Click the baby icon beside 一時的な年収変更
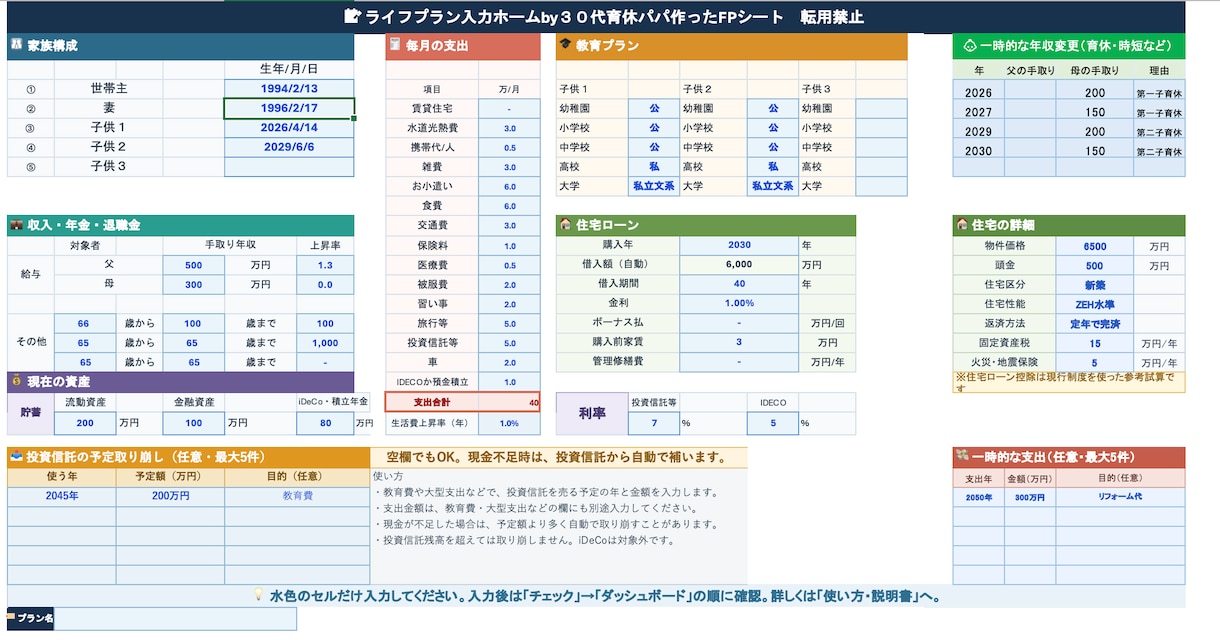The image size is (1220, 640). [969, 46]
